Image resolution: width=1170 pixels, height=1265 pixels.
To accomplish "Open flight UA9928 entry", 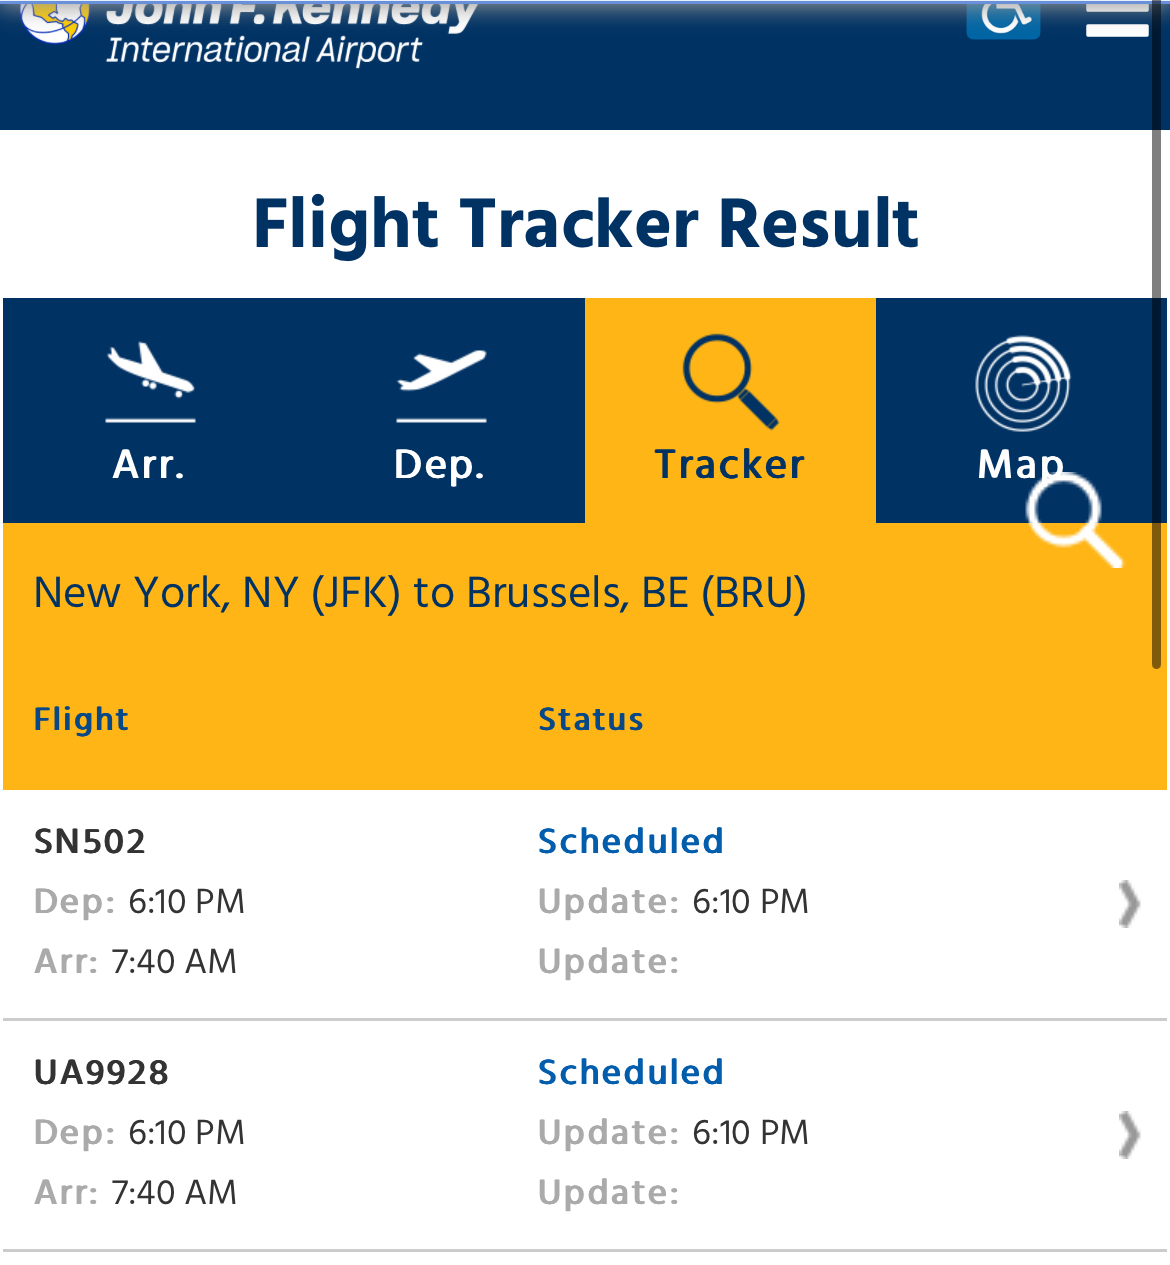I will (101, 1072).
